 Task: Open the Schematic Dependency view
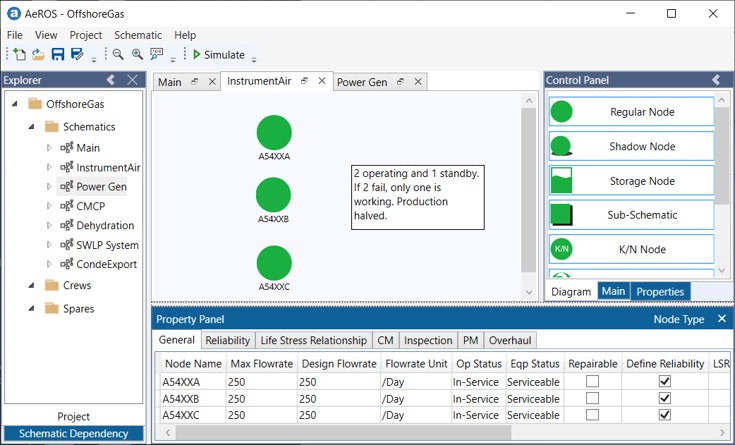pos(73,434)
